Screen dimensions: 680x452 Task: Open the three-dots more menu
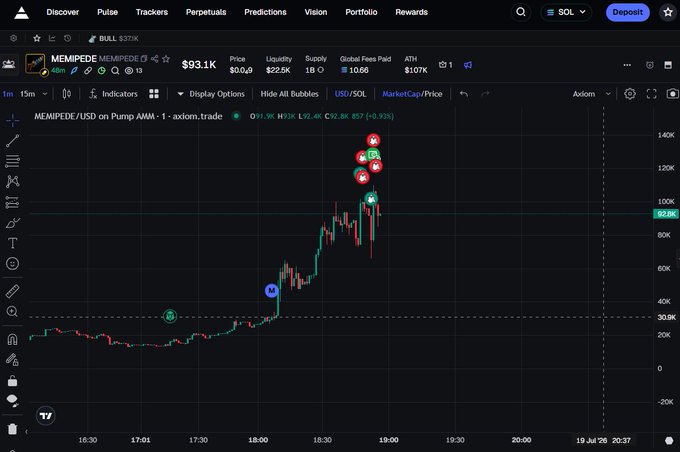[627, 65]
